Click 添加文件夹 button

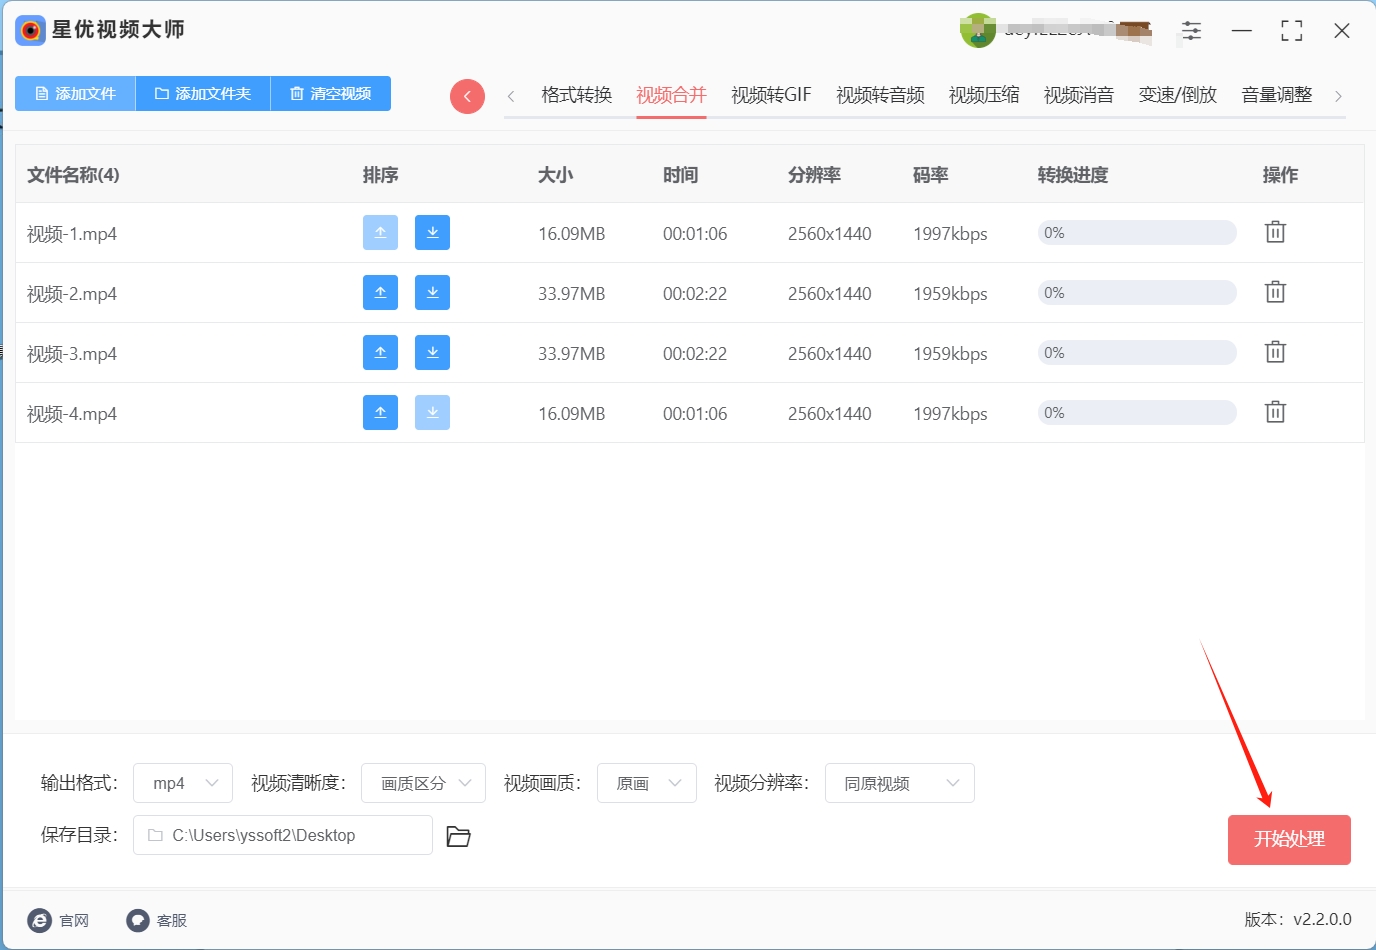click(x=203, y=93)
